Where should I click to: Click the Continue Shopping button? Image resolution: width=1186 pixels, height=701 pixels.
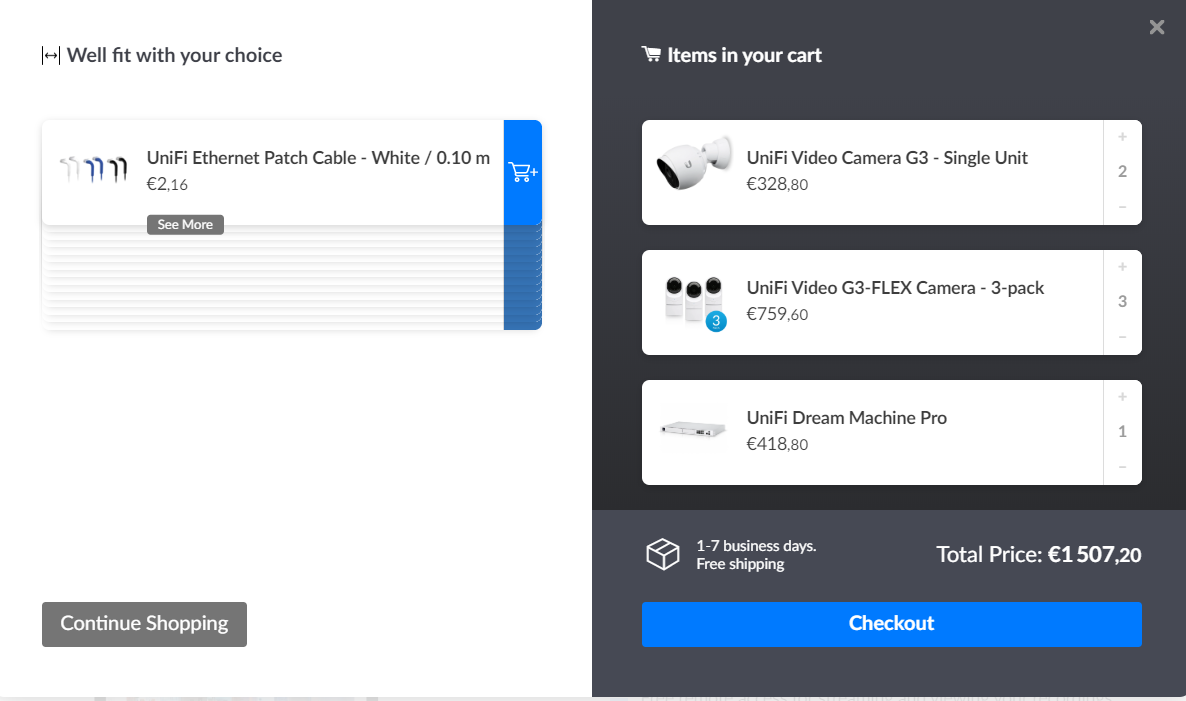tap(144, 624)
